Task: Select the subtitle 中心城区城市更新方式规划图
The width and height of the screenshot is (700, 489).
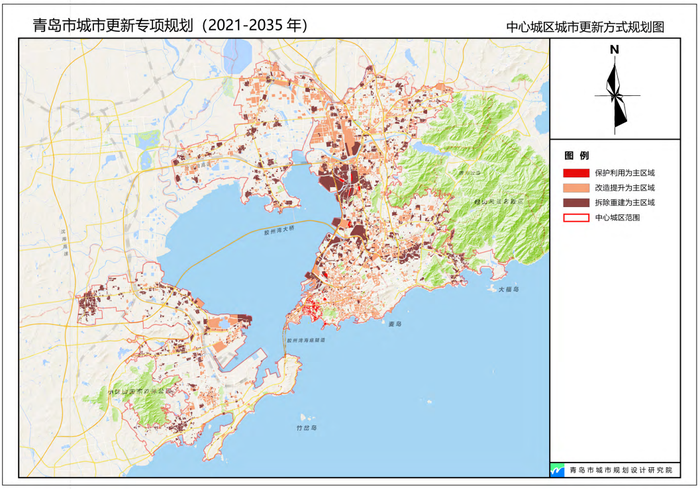Action: click(585, 27)
